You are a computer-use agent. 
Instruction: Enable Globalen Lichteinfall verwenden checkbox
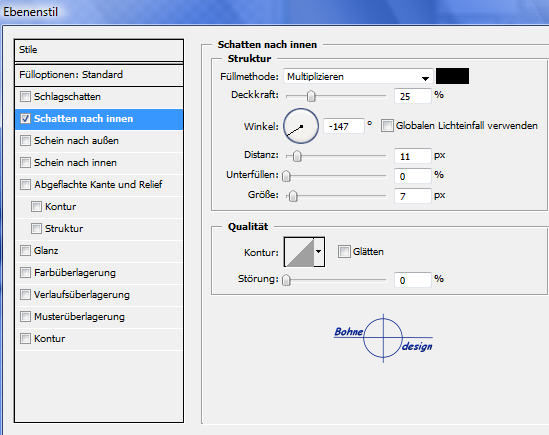coord(387,125)
